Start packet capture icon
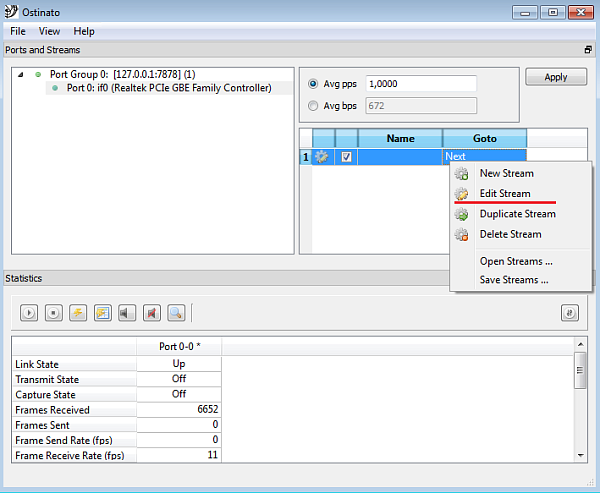This screenshot has width=600, height=493. [127, 313]
